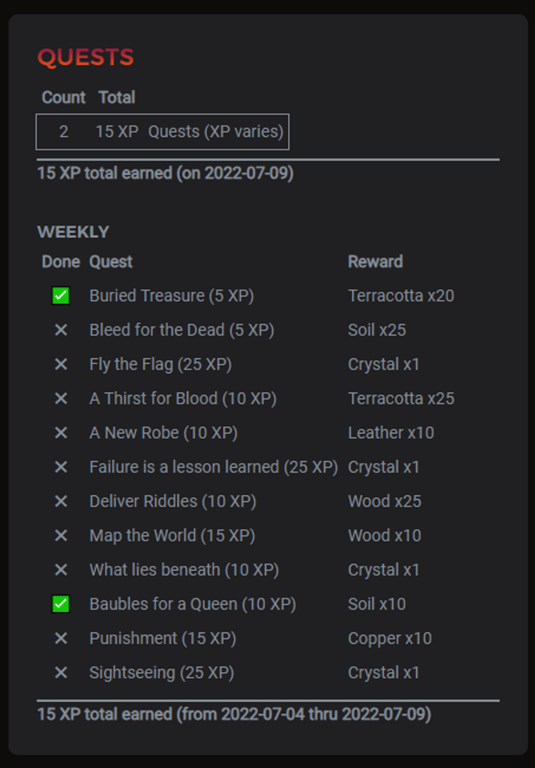Click the Quest column header

[x=111, y=262]
